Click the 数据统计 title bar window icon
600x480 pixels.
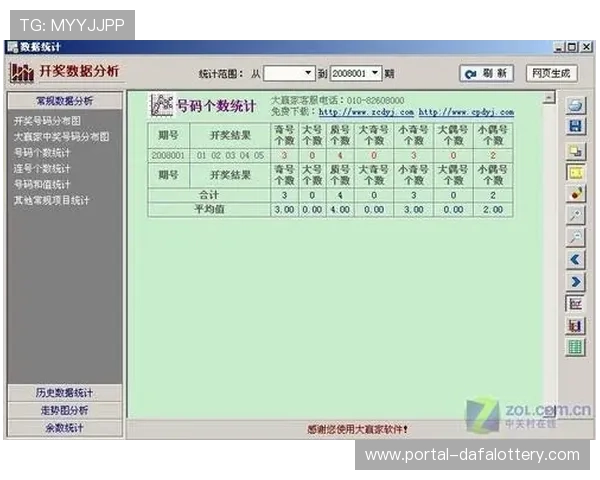13,47
